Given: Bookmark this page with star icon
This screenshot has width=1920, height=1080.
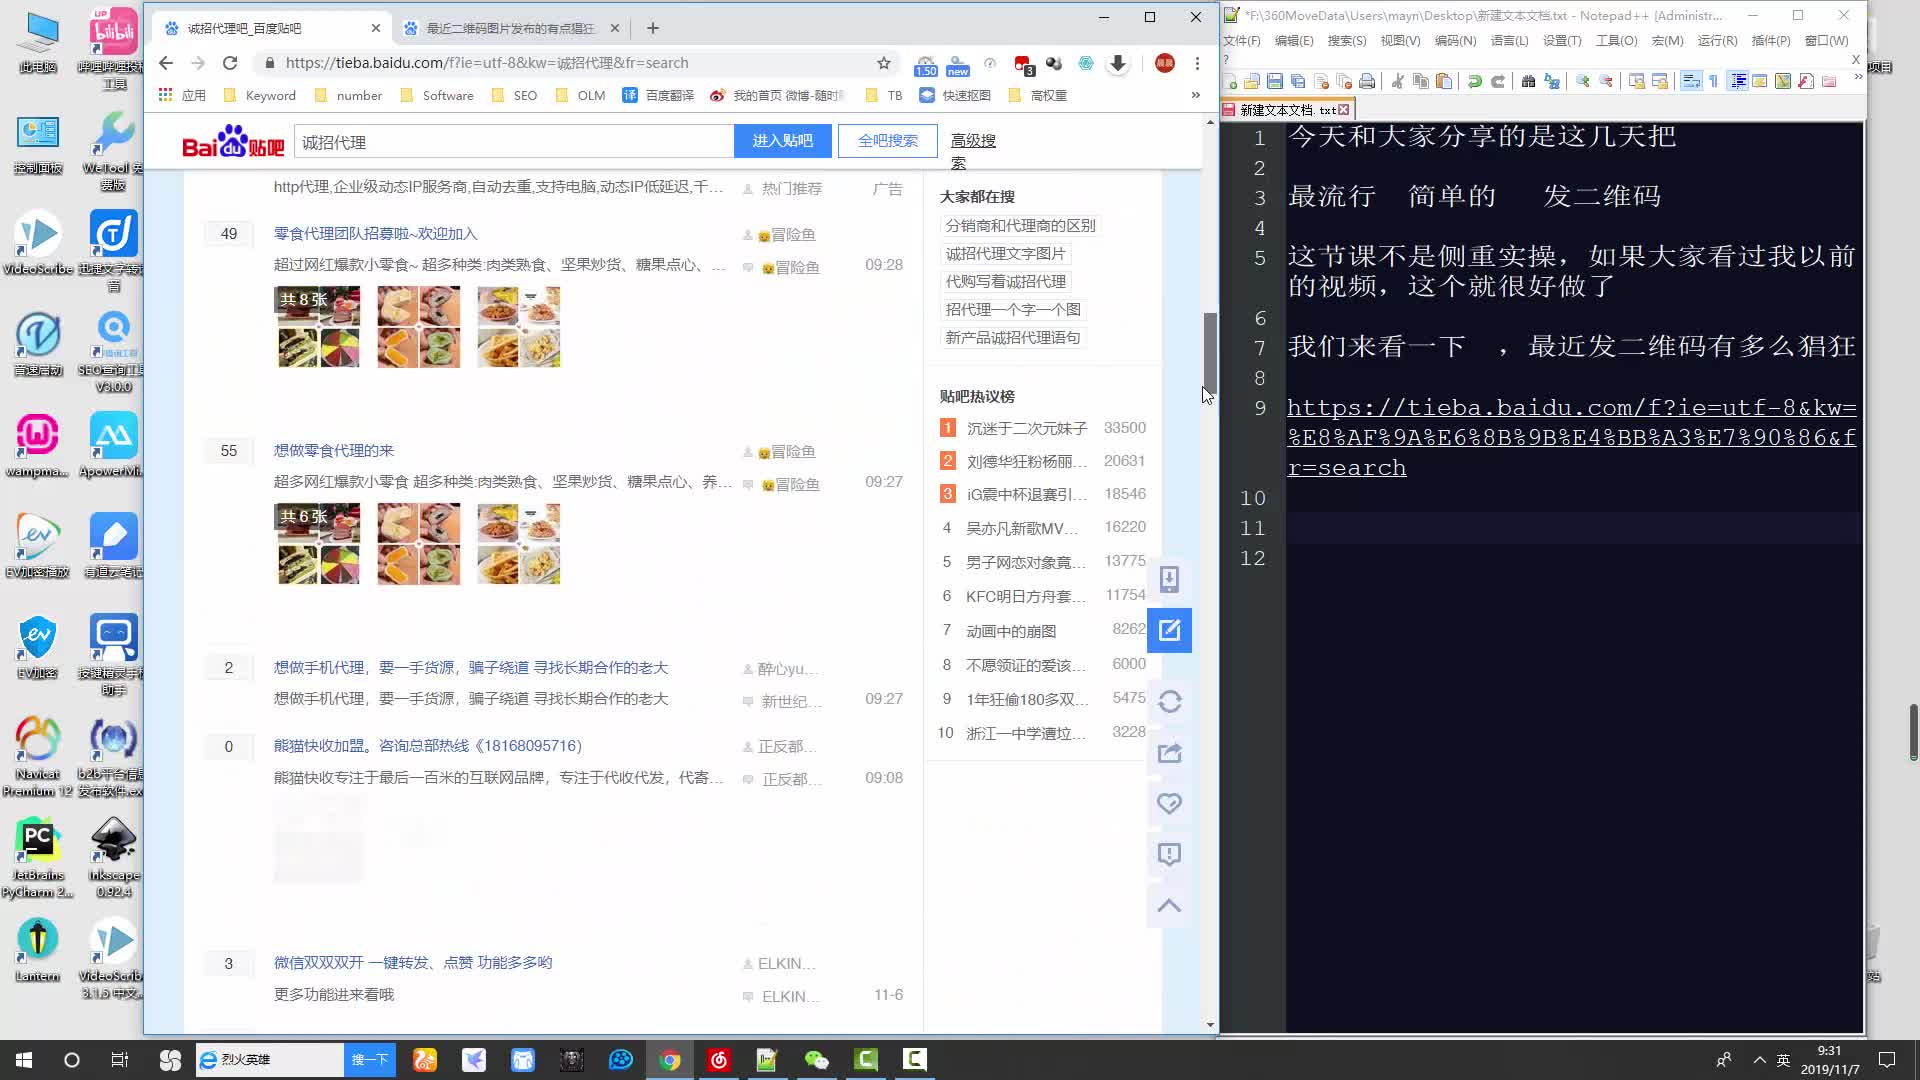Looking at the screenshot, I should click(x=884, y=63).
